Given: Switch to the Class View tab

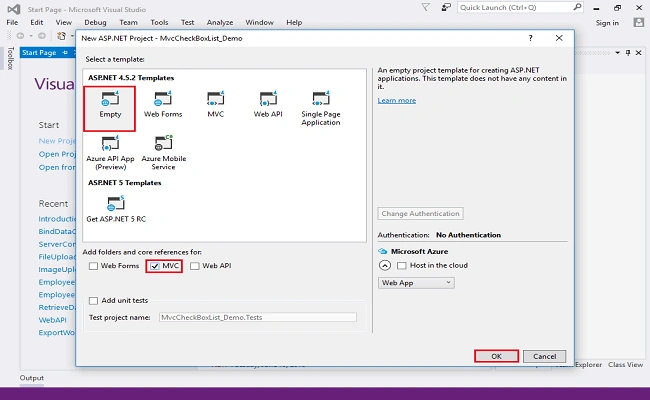Looking at the screenshot, I should tap(625, 365).
